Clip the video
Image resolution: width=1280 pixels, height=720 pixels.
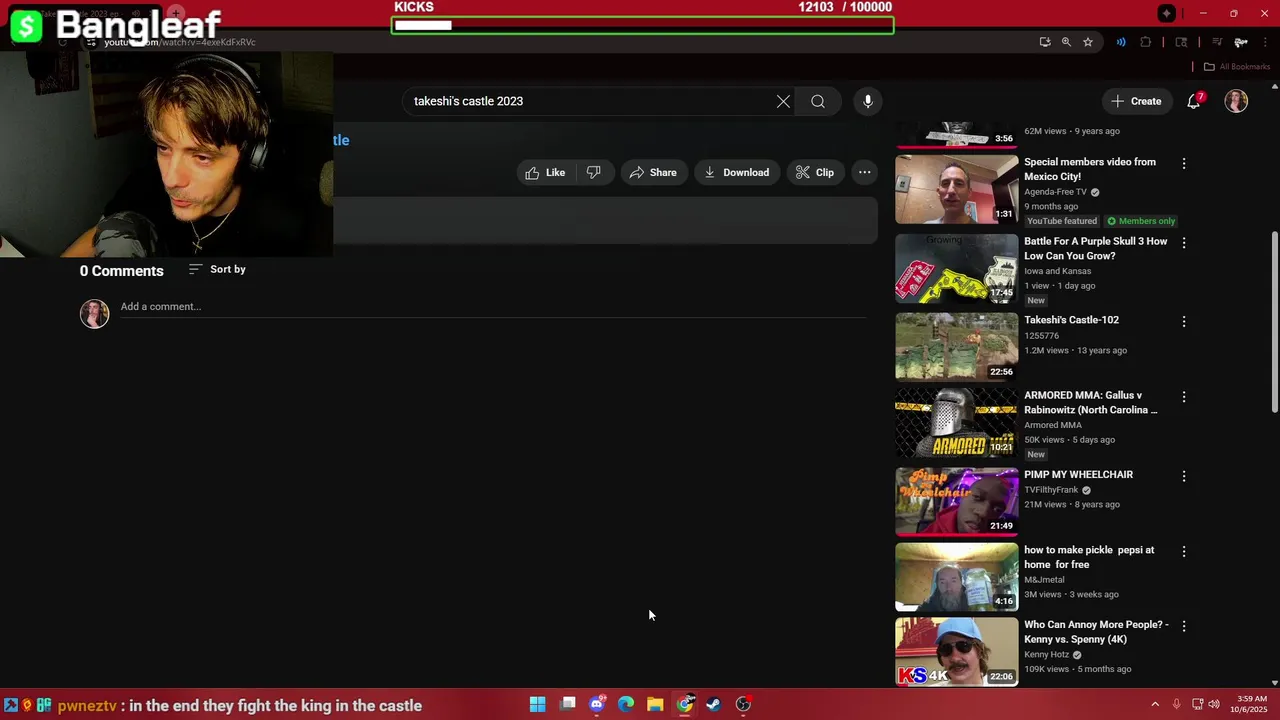[x=815, y=172]
